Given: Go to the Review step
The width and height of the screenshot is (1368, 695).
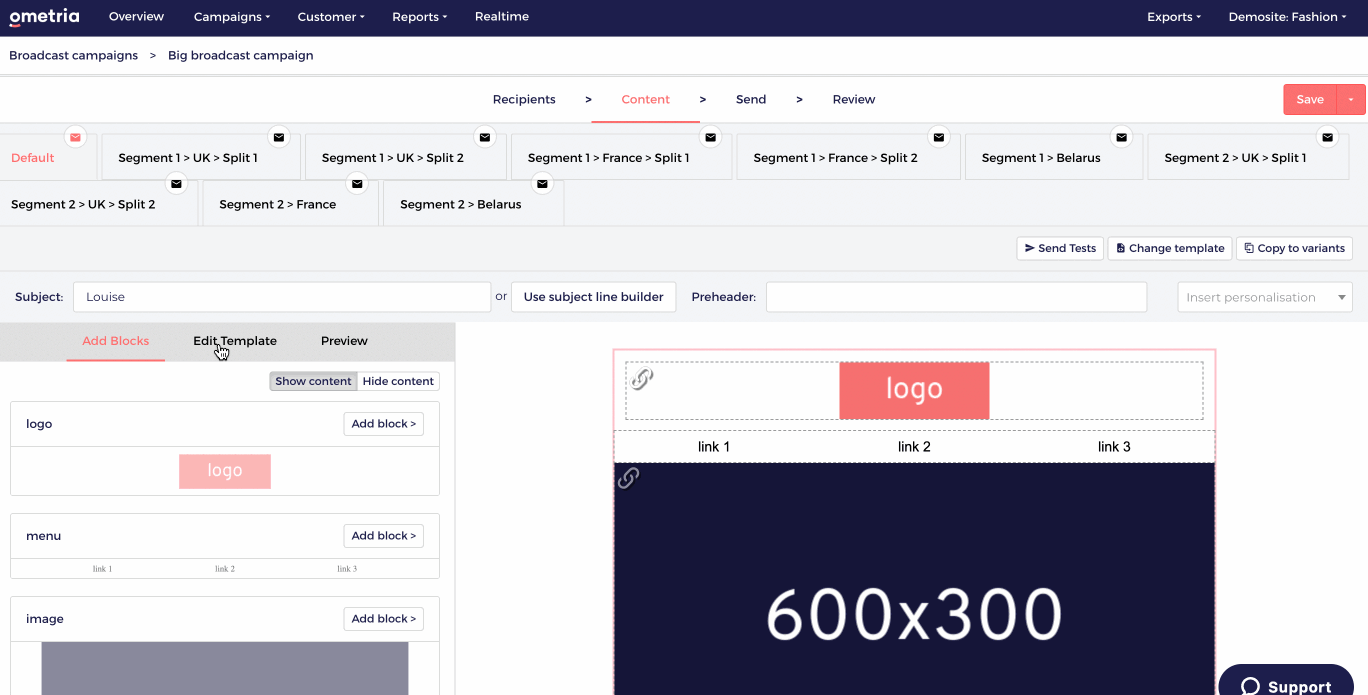Looking at the screenshot, I should click(854, 99).
